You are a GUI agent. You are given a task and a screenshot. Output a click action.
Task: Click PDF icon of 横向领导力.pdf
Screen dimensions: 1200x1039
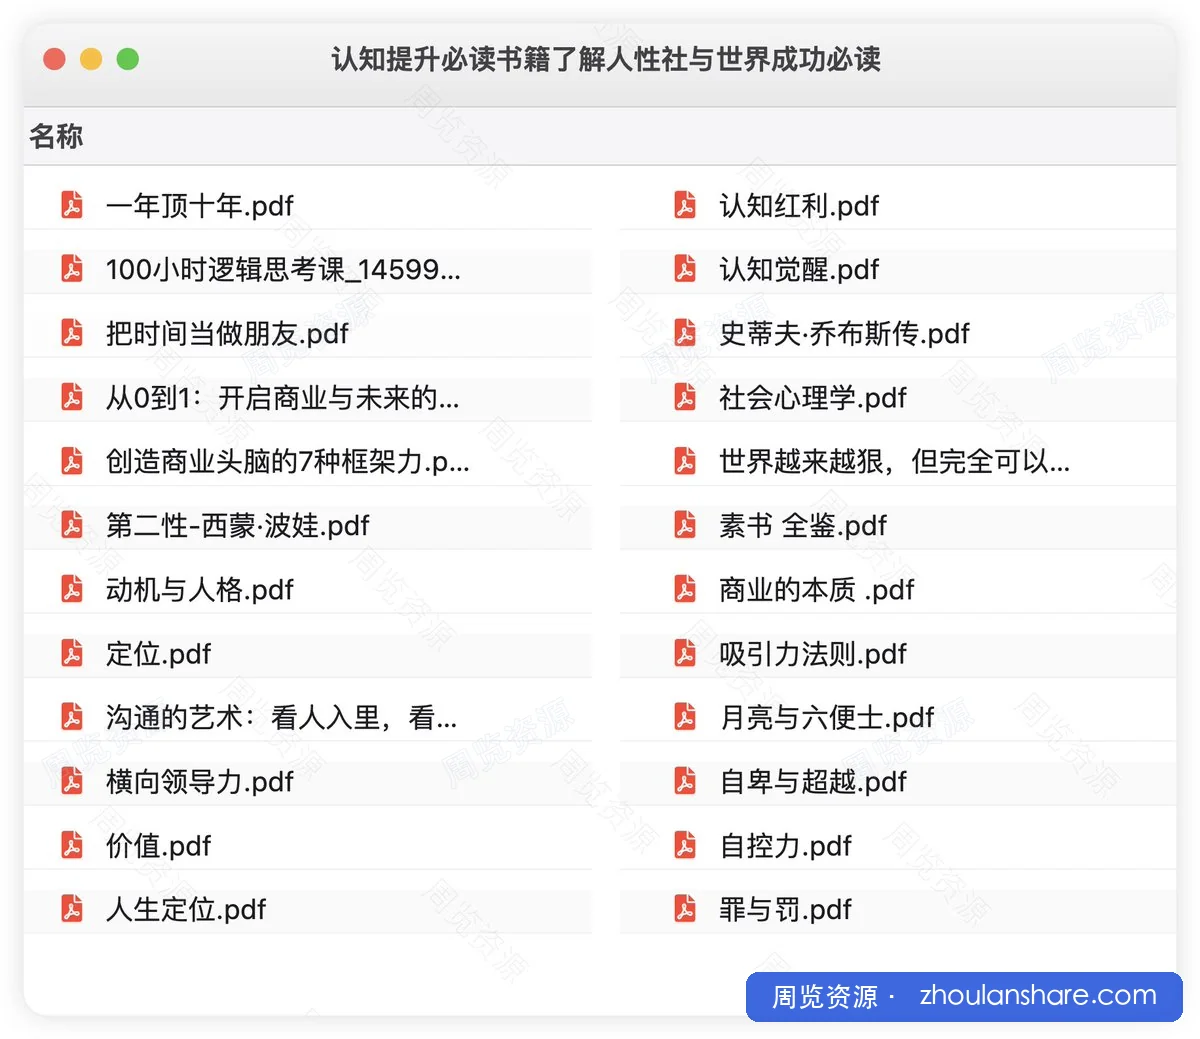[x=72, y=781]
